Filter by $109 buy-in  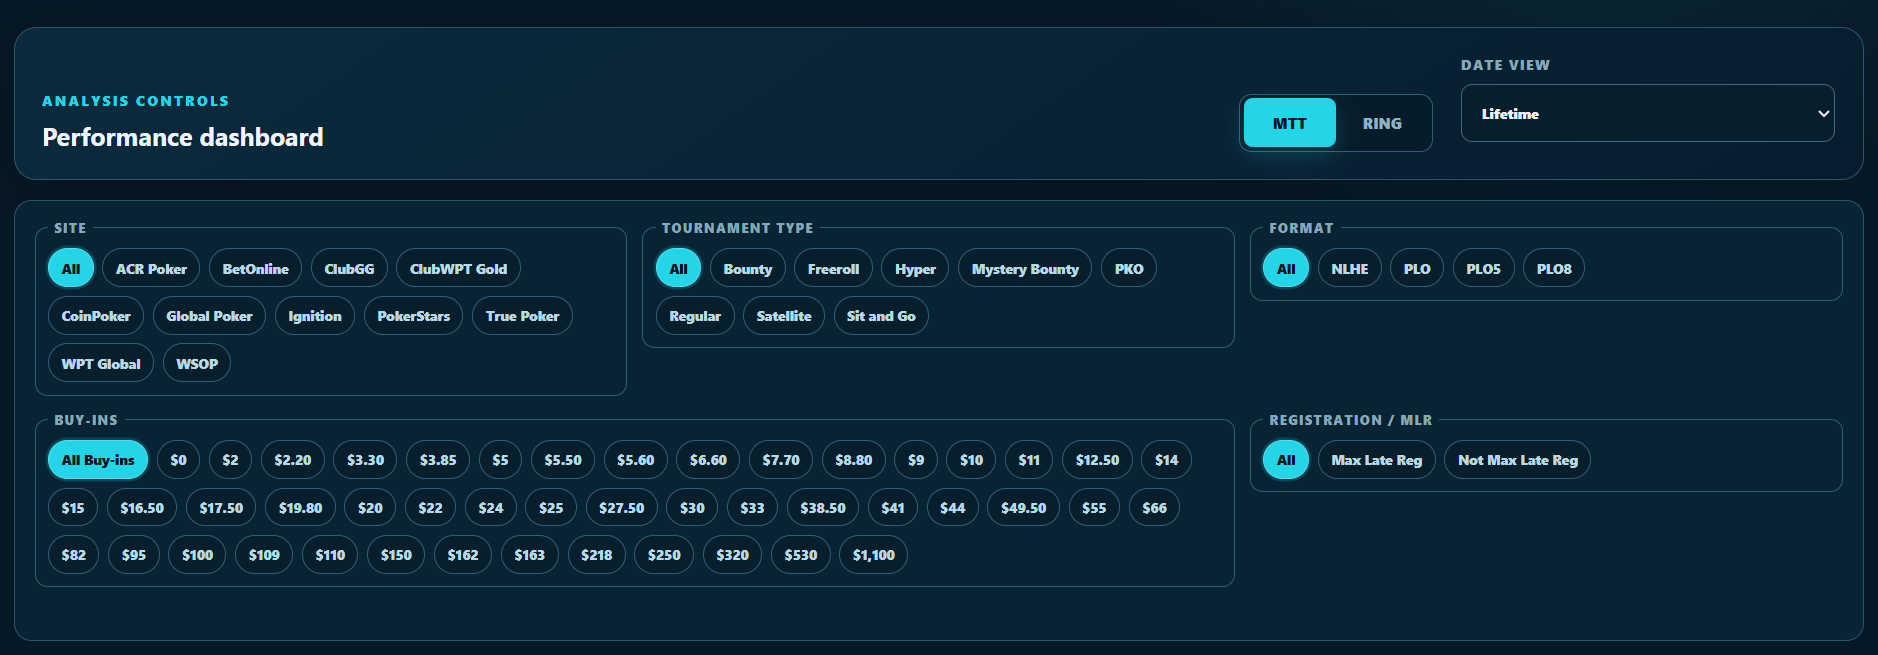(x=264, y=554)
